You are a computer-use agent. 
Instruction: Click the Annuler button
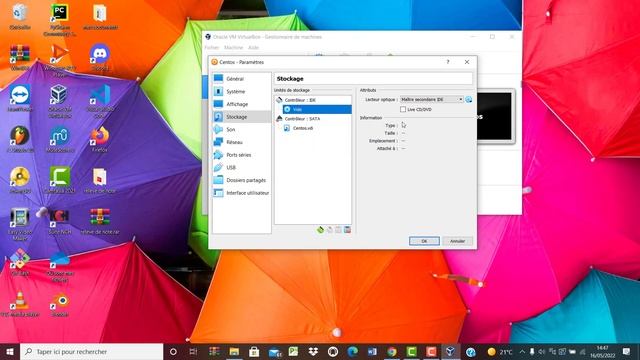[458, 241]
